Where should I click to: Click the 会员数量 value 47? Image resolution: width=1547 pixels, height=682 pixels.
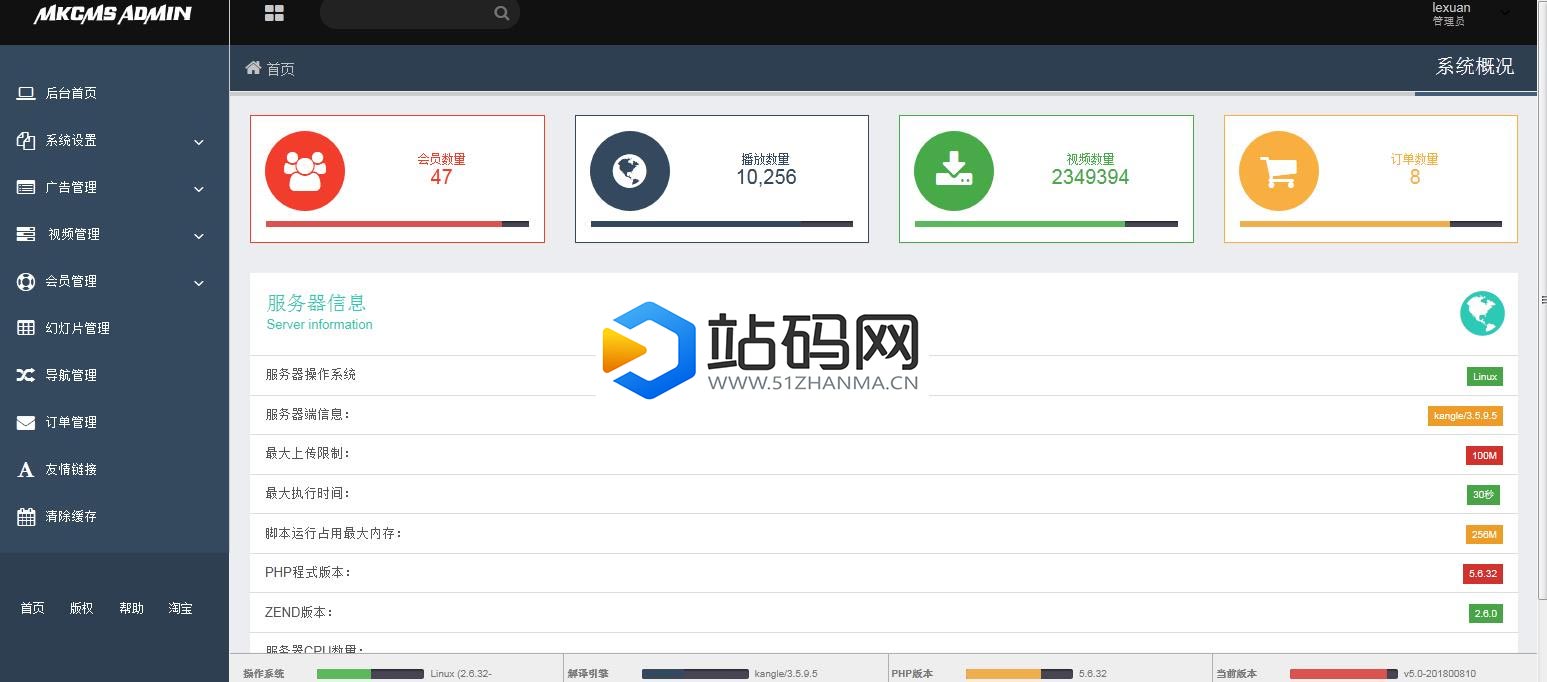point(441,177)
